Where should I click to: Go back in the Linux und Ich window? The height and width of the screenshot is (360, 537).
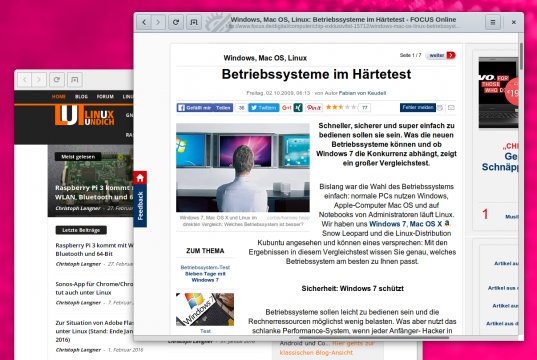tap(25, 80)
